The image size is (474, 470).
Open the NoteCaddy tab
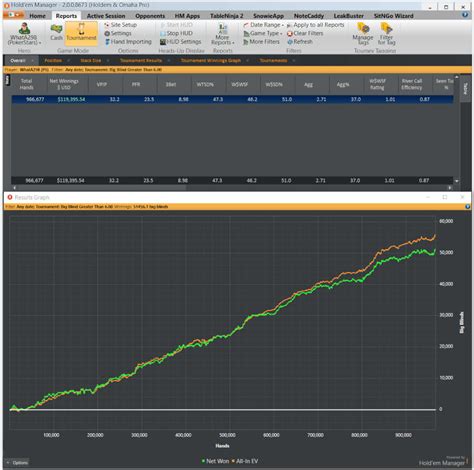click(x=309, y=16)
